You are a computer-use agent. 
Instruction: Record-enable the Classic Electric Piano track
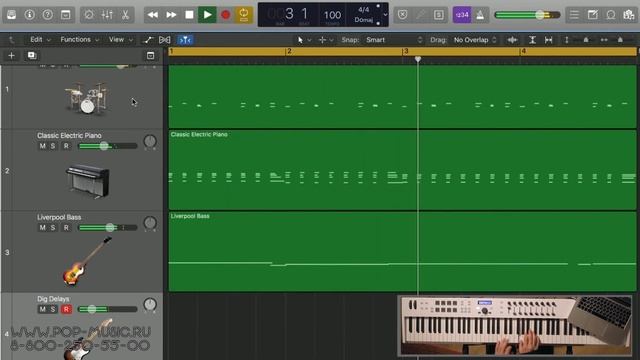click(66, 146)
